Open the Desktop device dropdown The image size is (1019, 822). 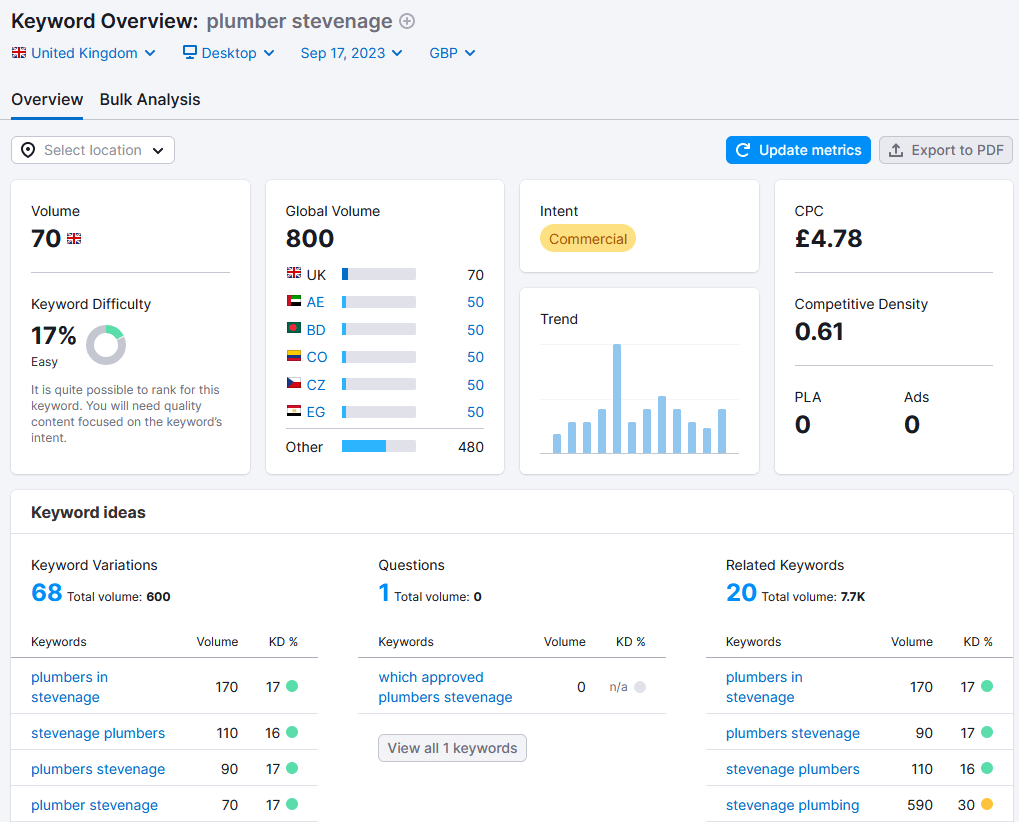229,53
